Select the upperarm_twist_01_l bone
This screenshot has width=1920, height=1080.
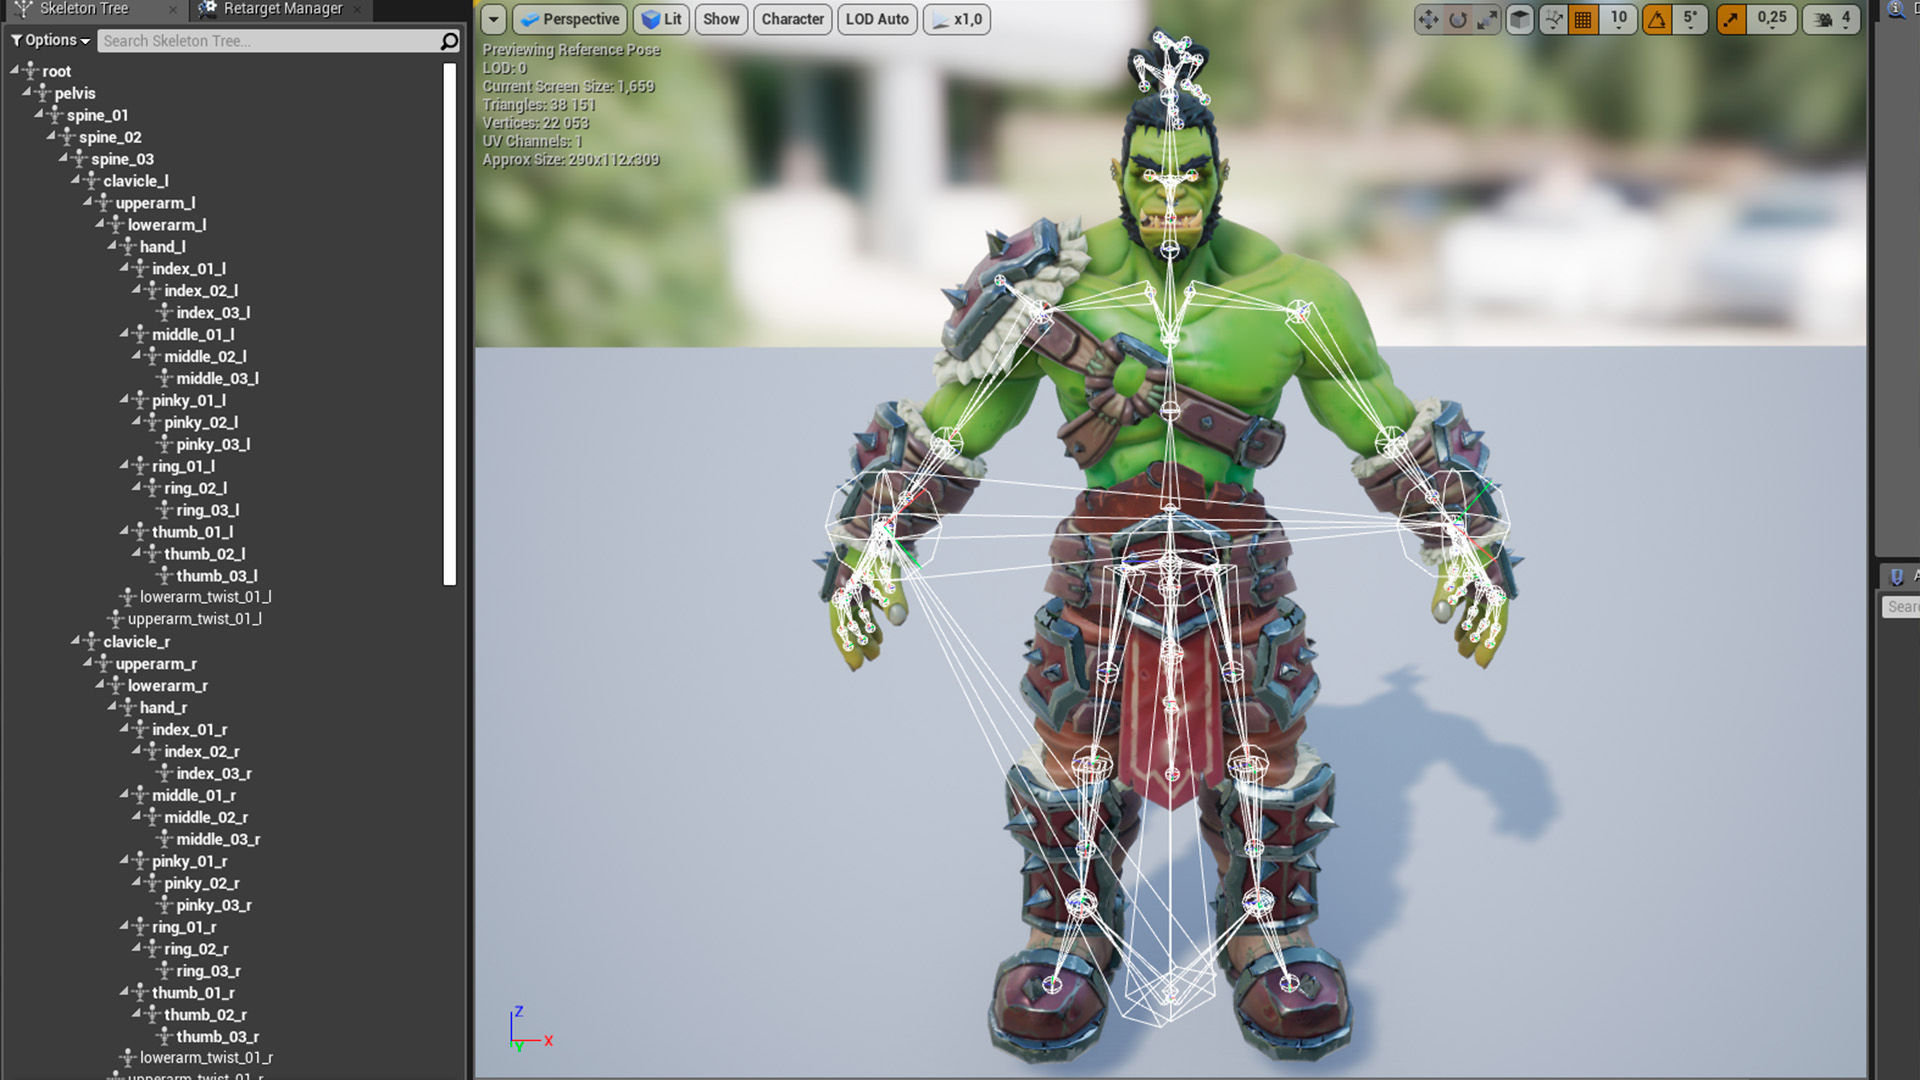(x=194, y=619)
